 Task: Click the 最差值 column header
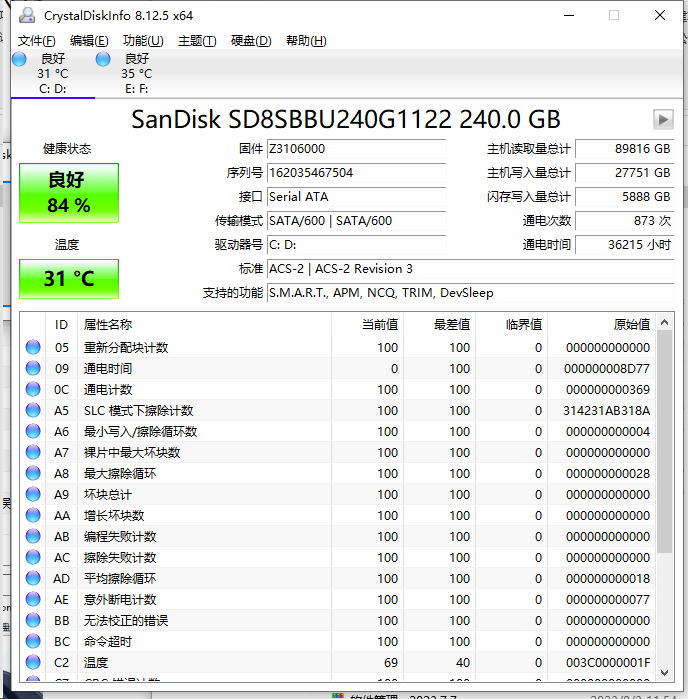pos(440,325)
